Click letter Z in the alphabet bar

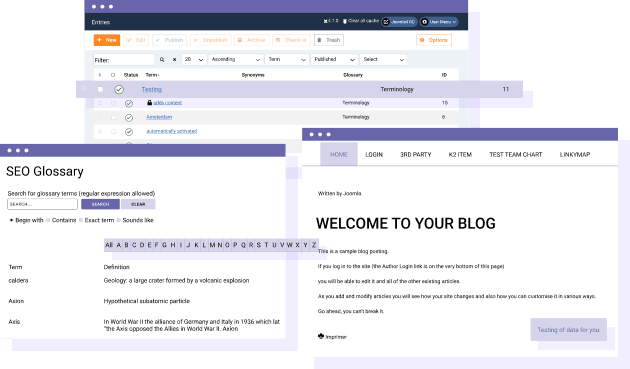(314, 245)
